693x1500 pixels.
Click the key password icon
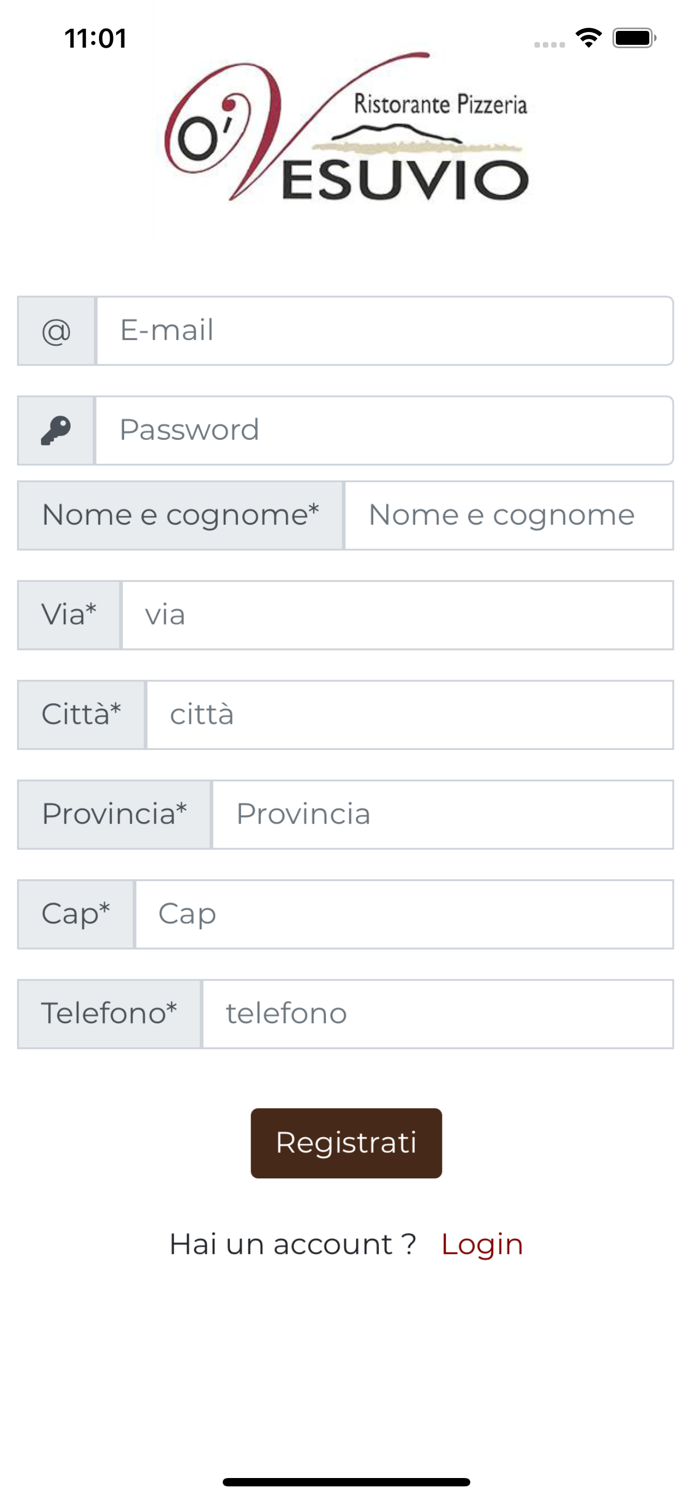pos(56,431)
